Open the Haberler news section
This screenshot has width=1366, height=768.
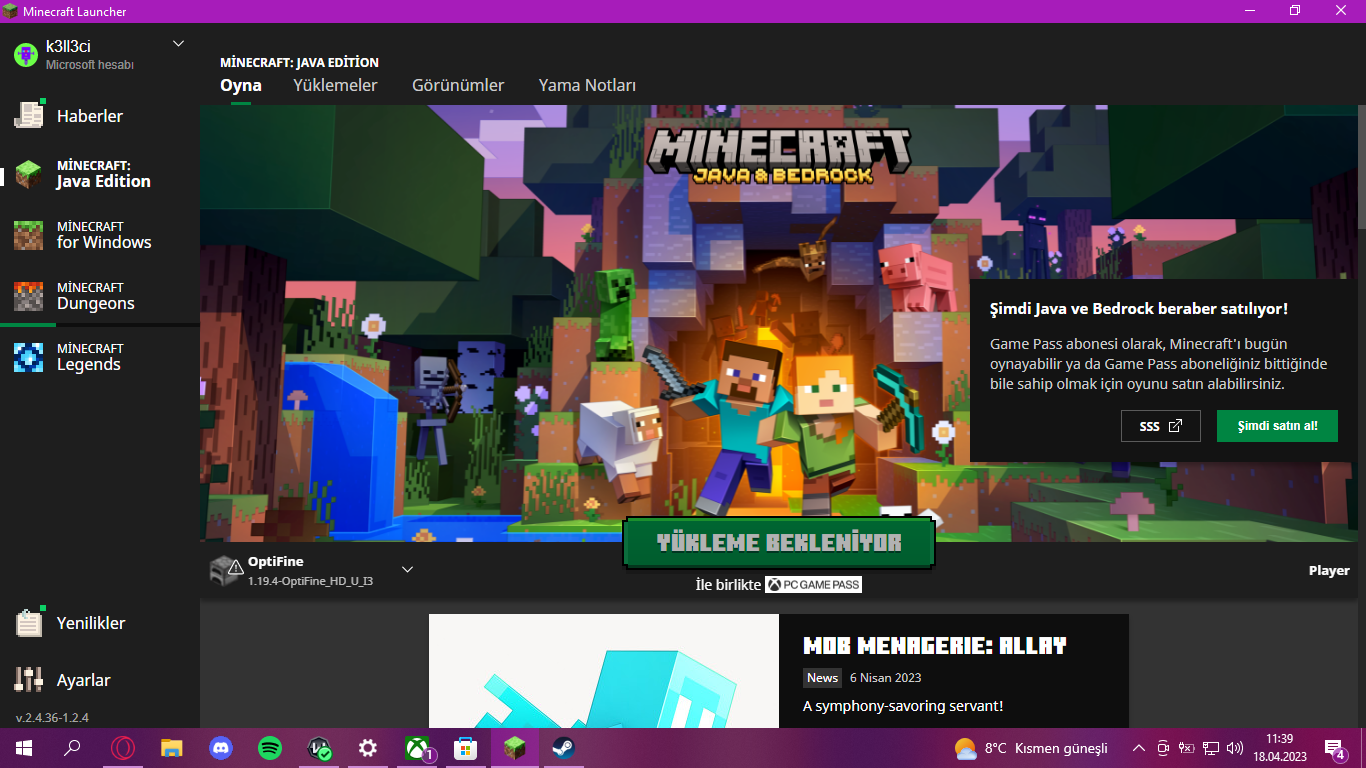99,116
